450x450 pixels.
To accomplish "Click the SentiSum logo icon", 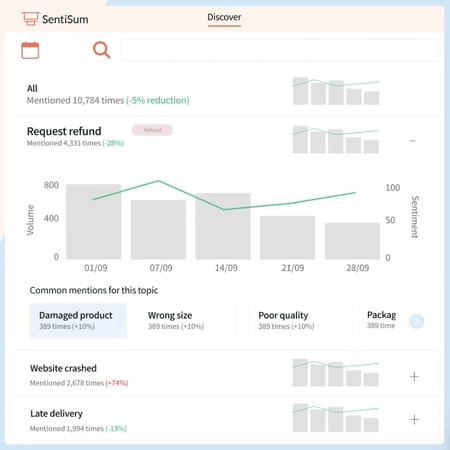I will [x=30, y=18].
